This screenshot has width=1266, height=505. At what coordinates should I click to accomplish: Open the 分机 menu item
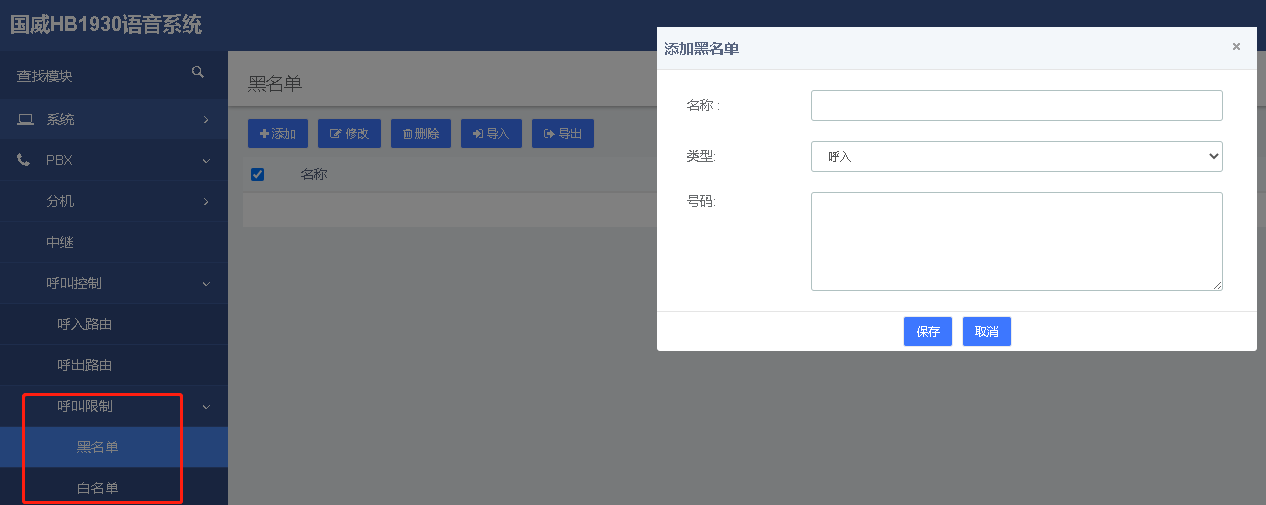(x=60, y=201)
